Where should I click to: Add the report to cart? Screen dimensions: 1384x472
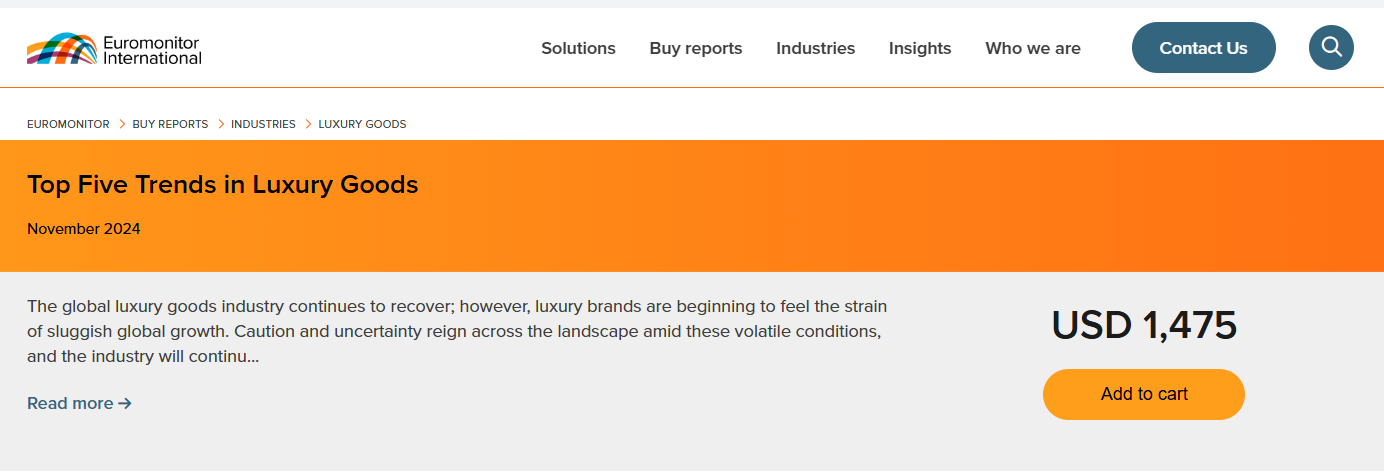point(1143,394)
